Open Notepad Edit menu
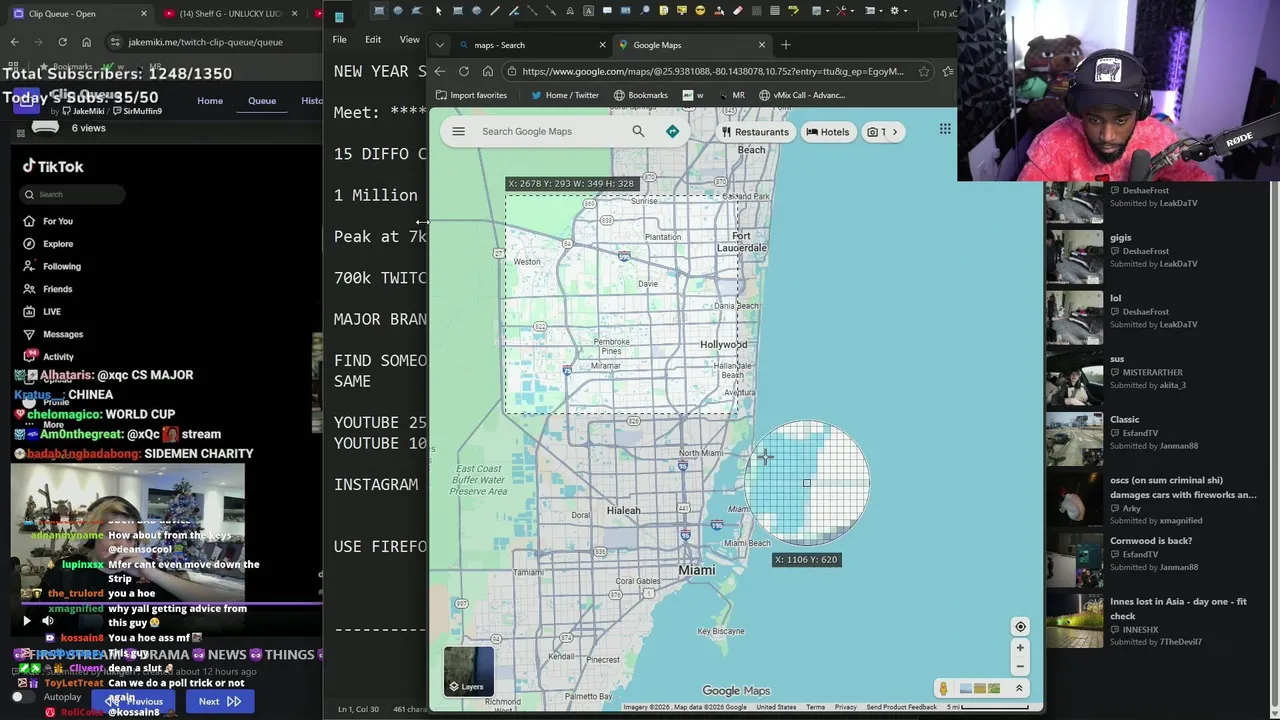Screen dimensions: 1280x720 373,40
